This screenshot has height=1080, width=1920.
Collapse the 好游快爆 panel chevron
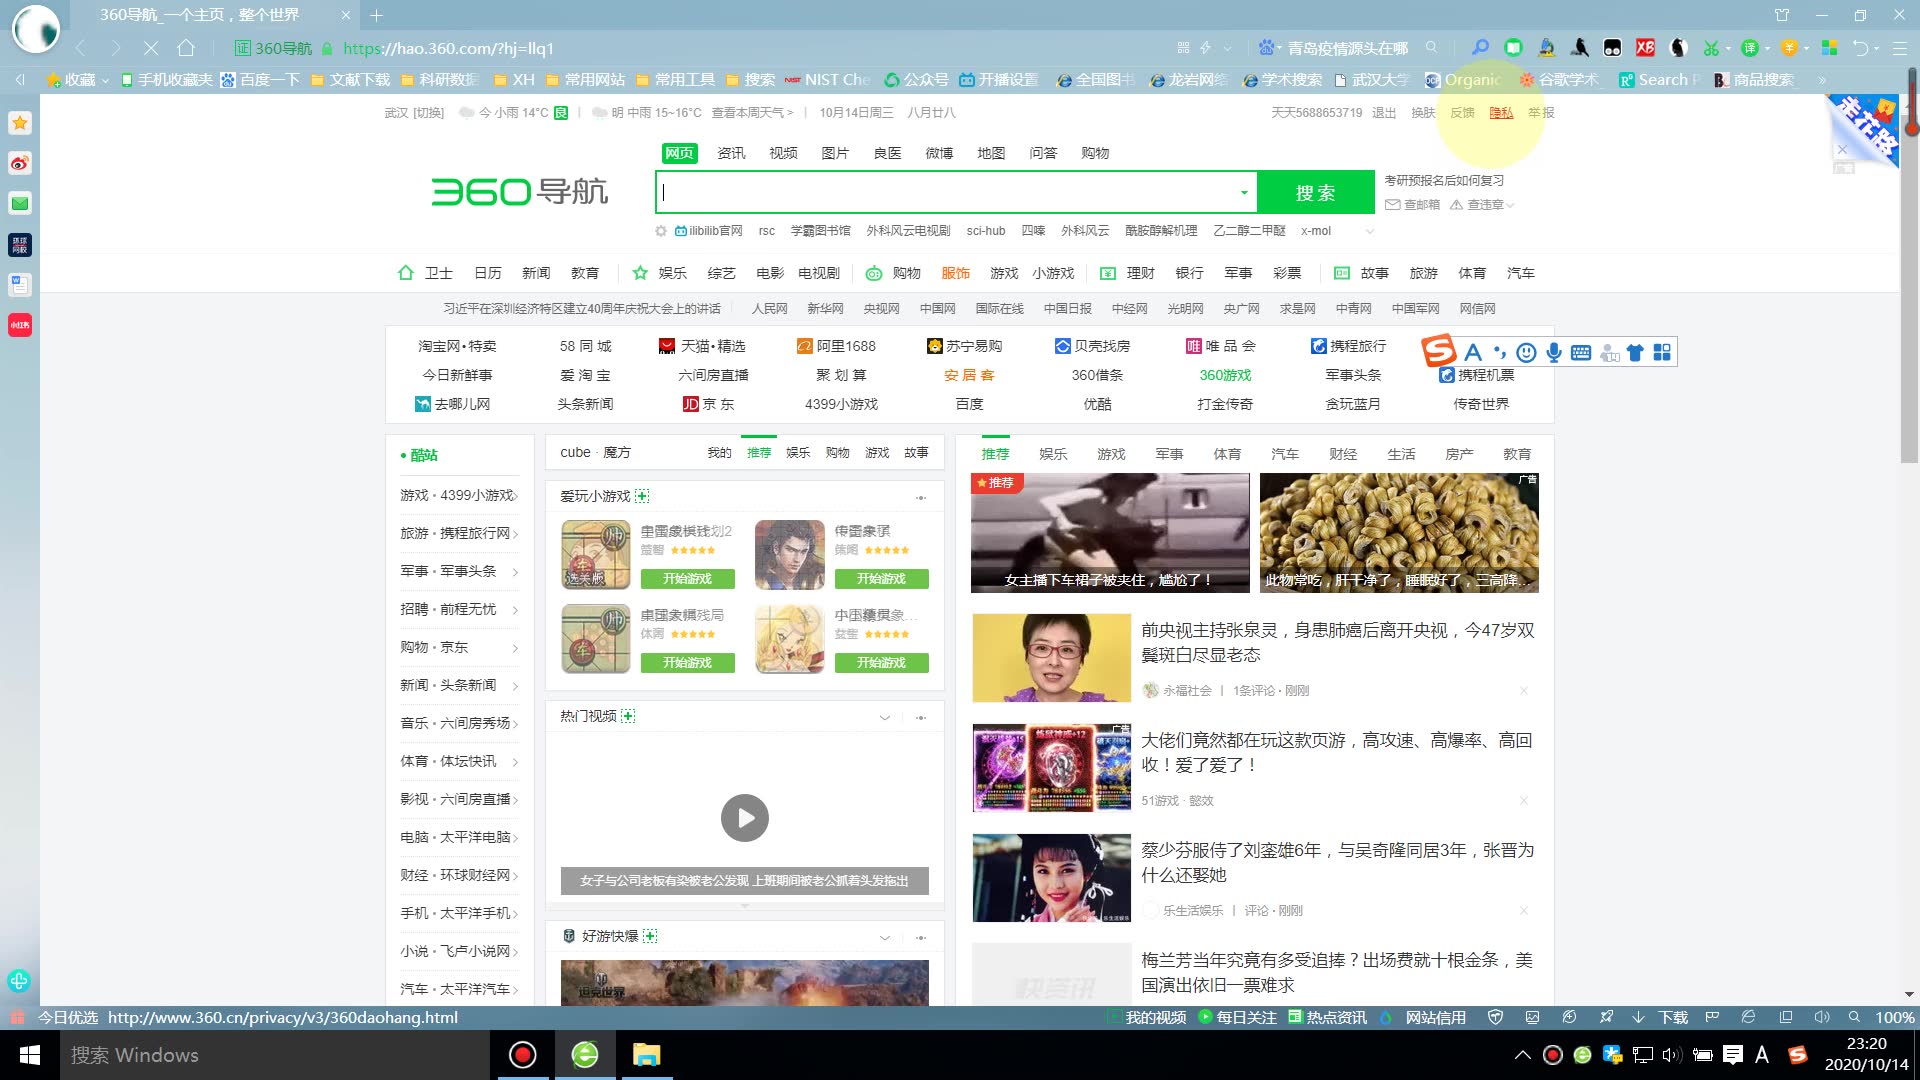[884, 937]
